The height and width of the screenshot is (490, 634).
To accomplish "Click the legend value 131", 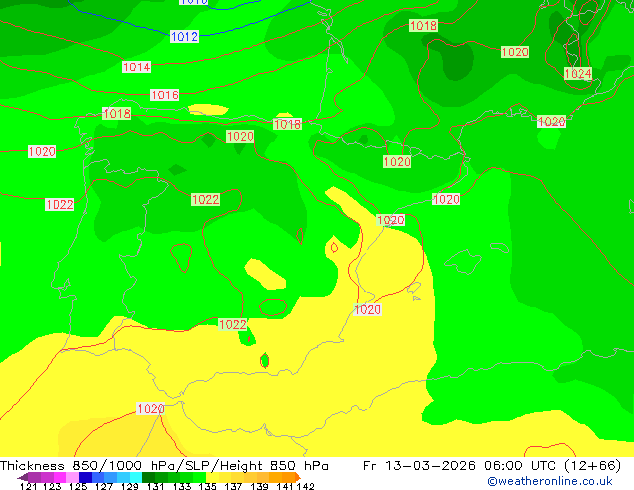I will pyautogui.click(x=156, y=486).
